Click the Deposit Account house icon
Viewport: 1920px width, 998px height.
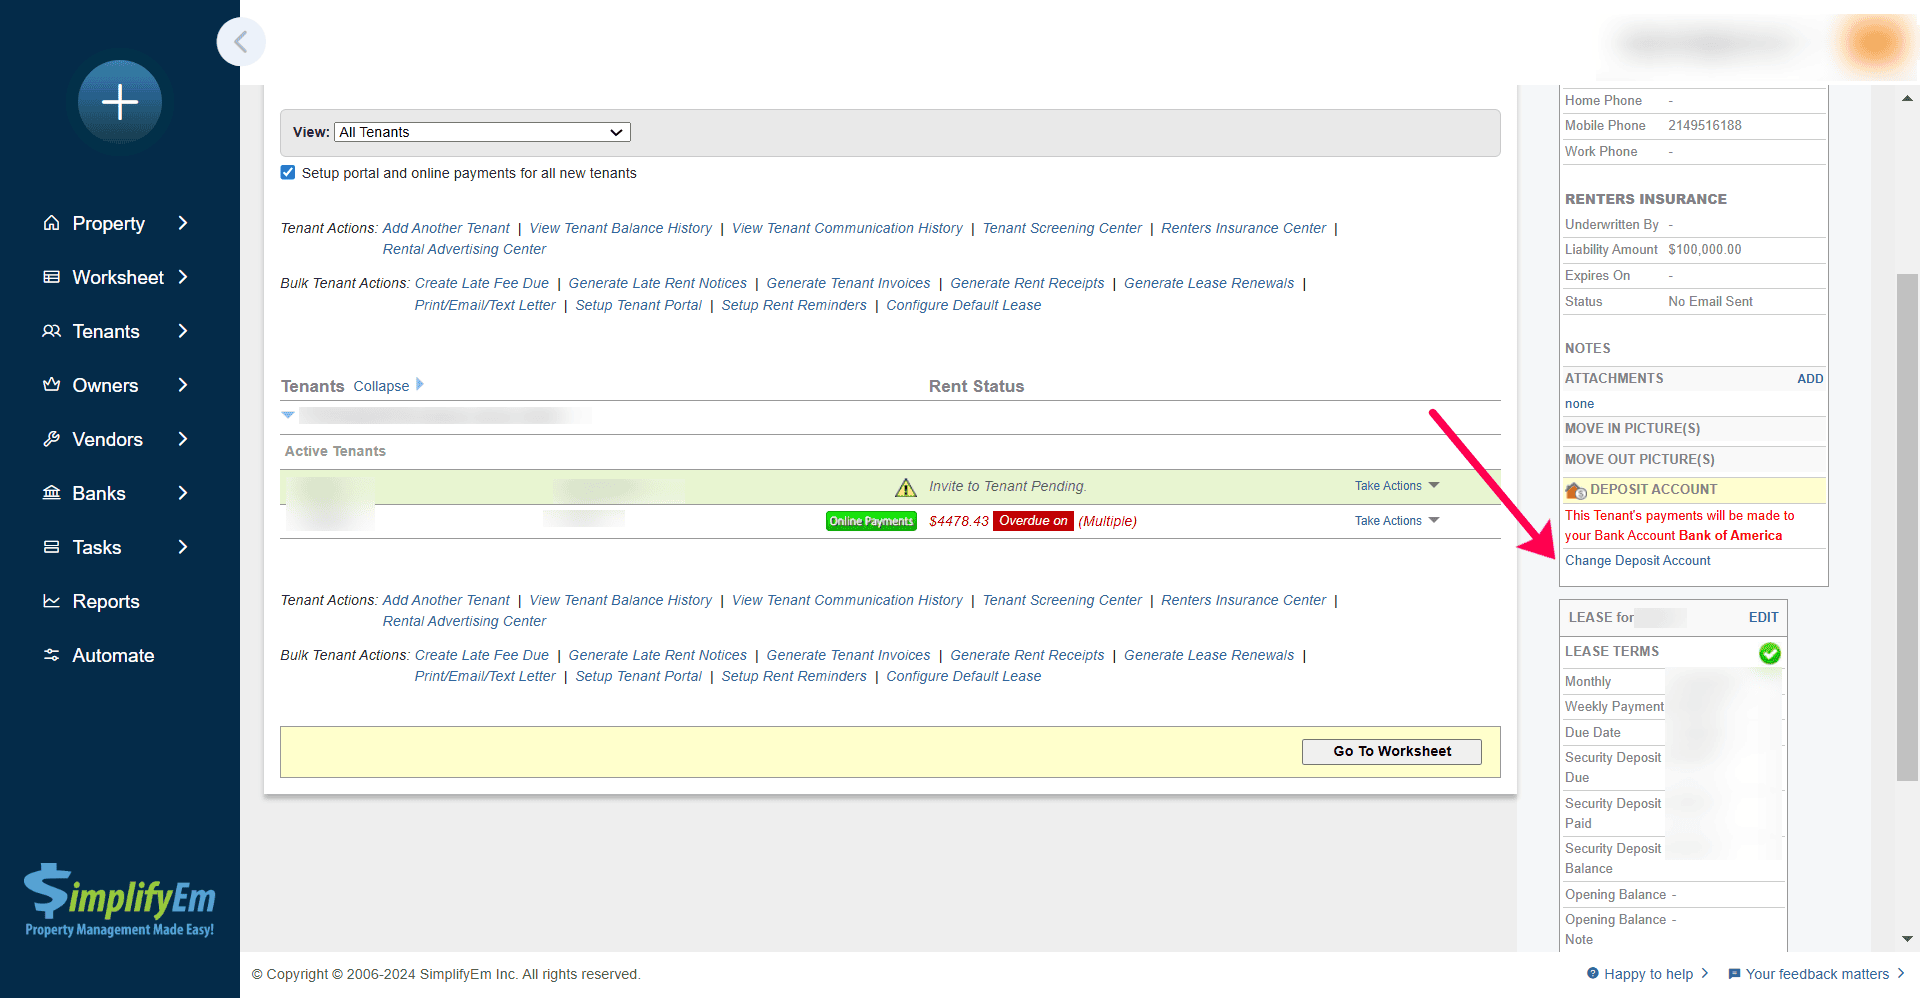coord(1576,490)
